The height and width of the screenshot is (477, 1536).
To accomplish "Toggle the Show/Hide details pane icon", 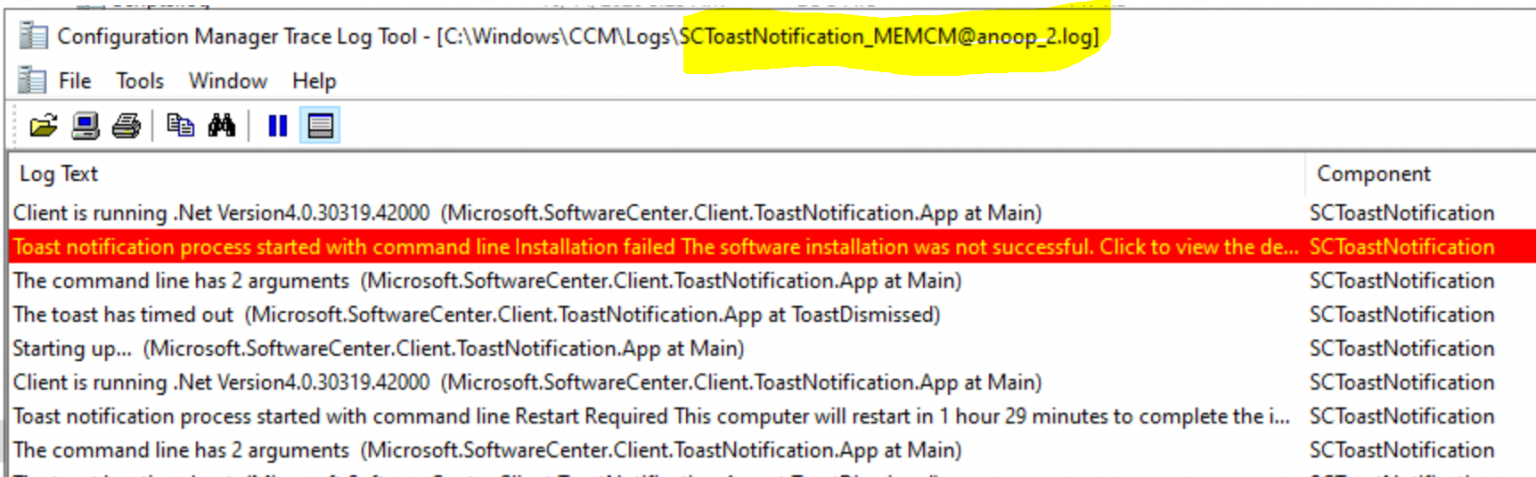I will click(320, 126).
